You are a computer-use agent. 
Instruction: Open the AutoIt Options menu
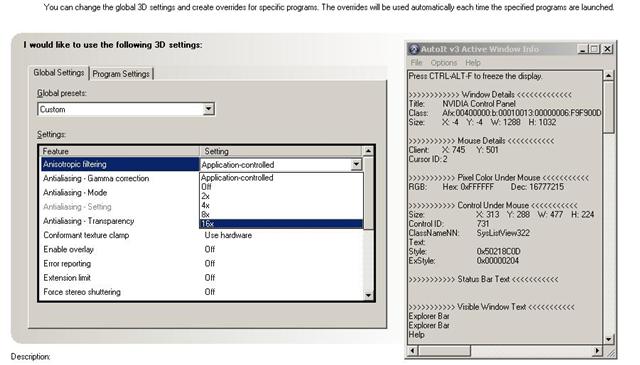[444, 63]
